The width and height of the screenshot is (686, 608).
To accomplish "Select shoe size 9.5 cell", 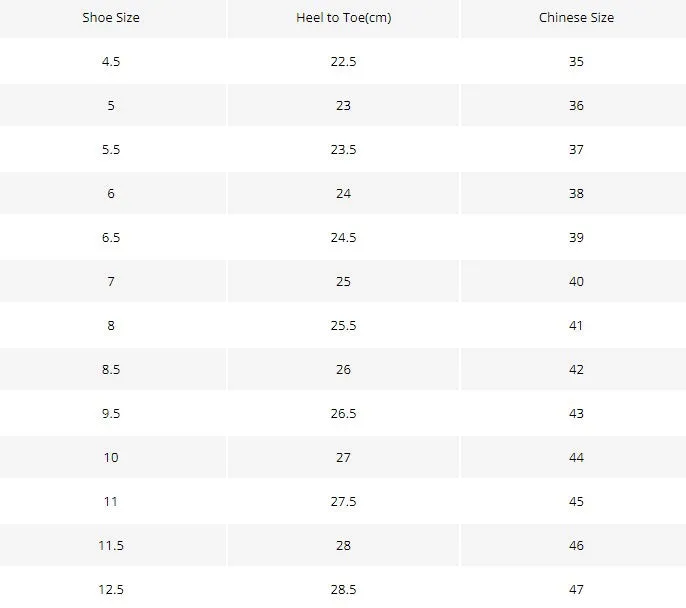I will coord(111,413).
